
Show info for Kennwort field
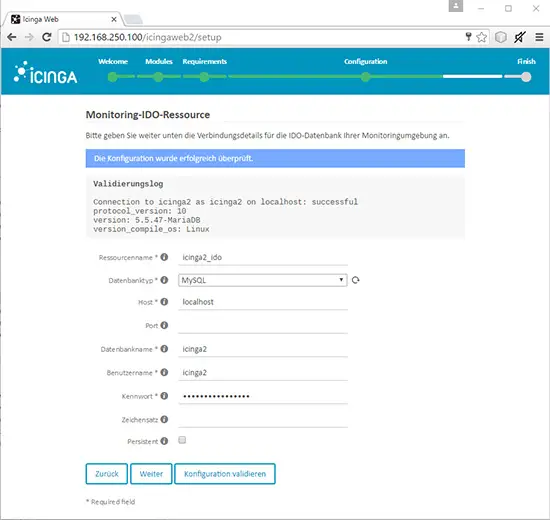pos(164,396)
